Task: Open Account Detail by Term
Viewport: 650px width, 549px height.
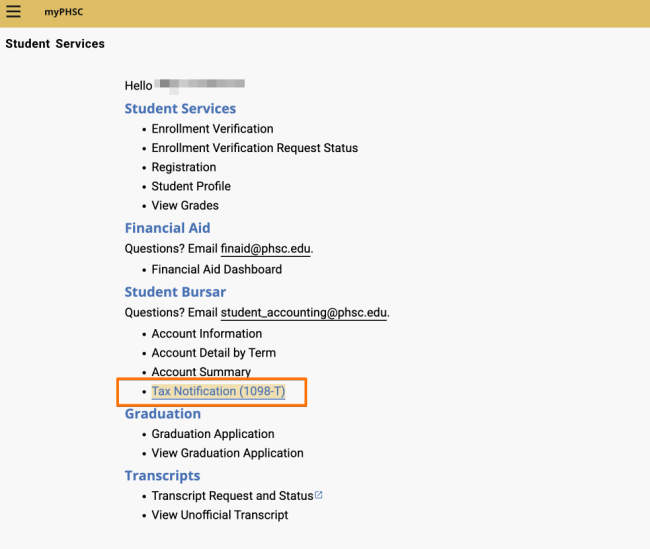Action: [213, 353]
